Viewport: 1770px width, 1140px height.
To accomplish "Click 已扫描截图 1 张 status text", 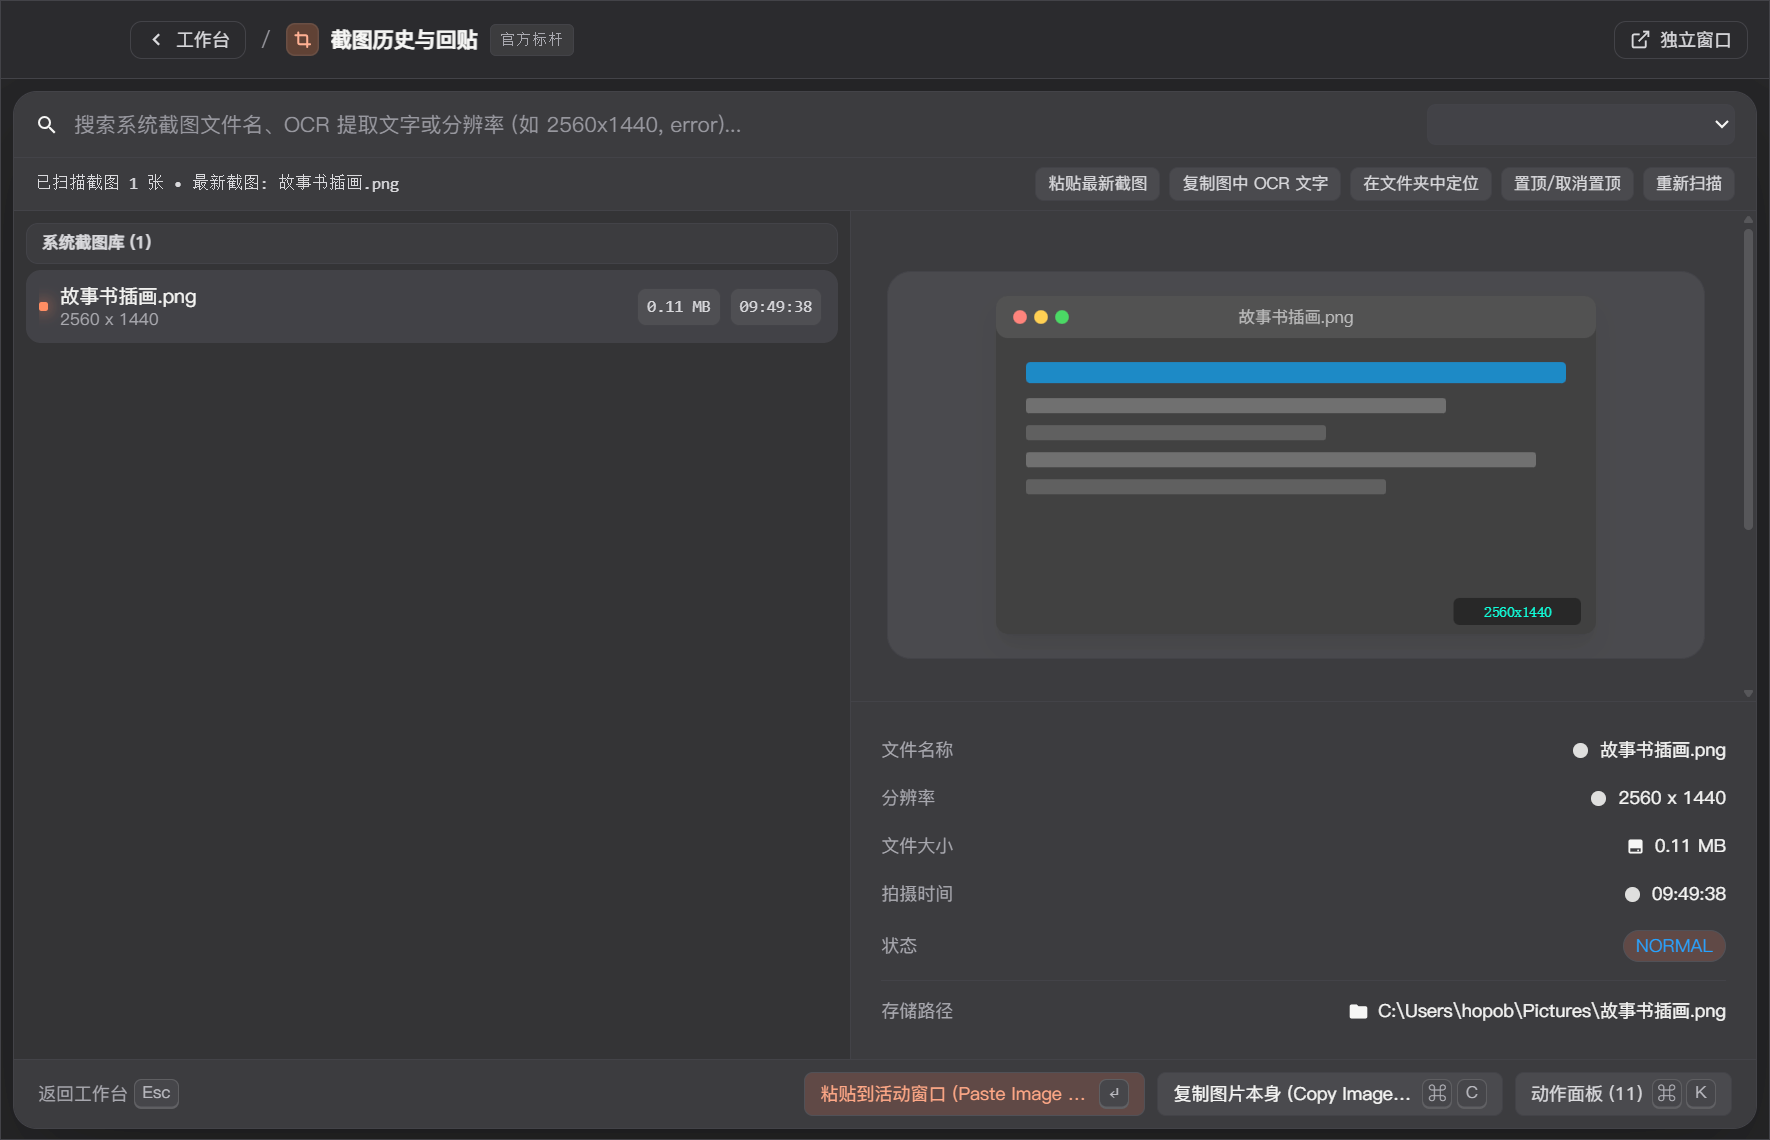I will (x=100, y=183).
